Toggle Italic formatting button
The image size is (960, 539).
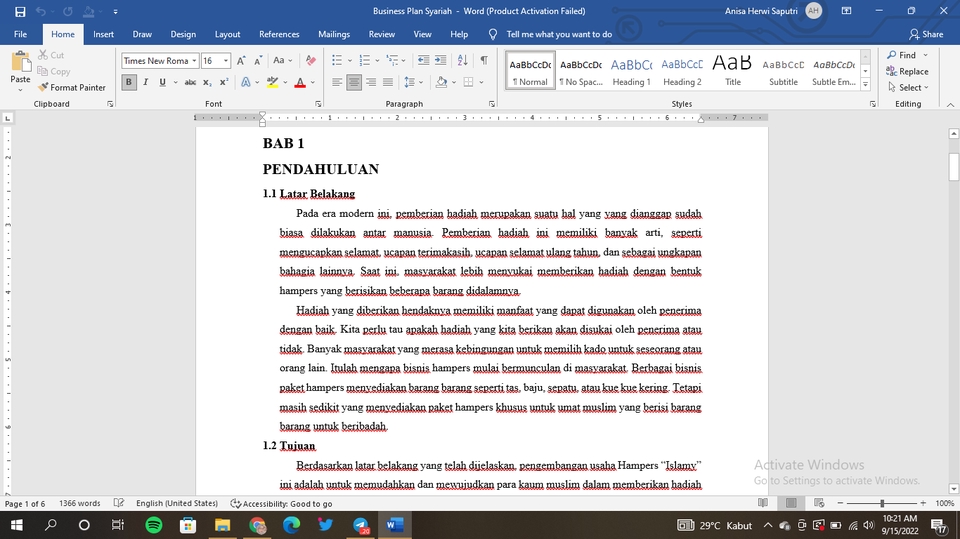[146, 82]
